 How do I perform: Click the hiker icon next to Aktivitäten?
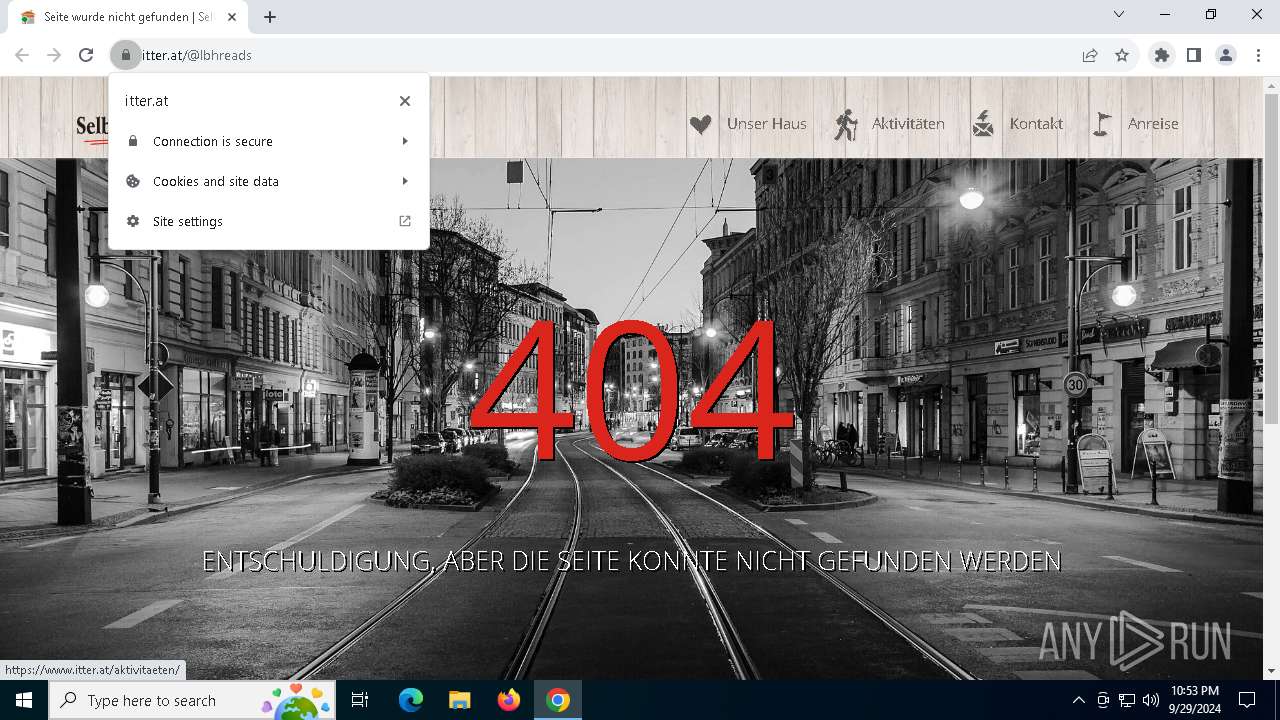coord(846,124)
